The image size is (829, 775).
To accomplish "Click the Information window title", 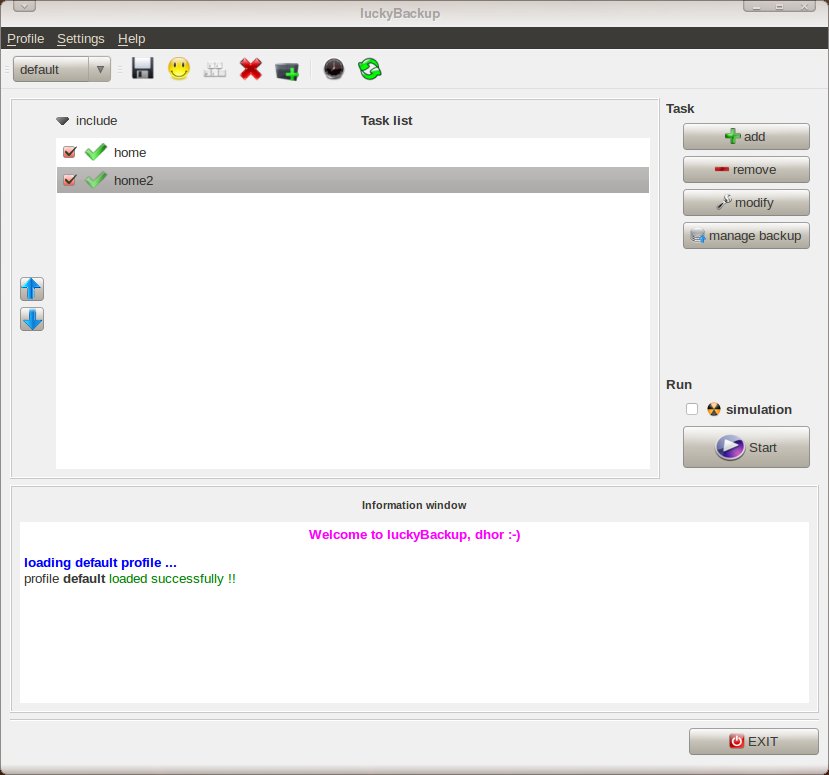I will (x=414, y=505).
